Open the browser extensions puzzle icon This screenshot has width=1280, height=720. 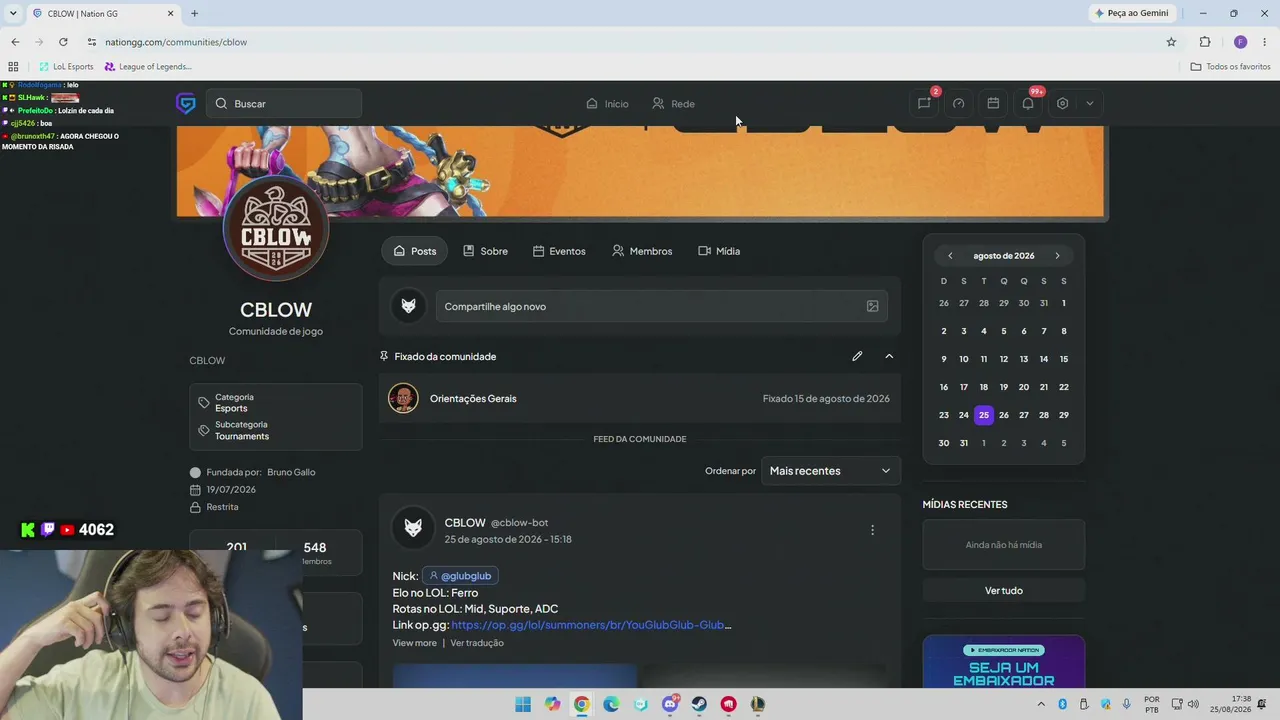coord(1205,42)
